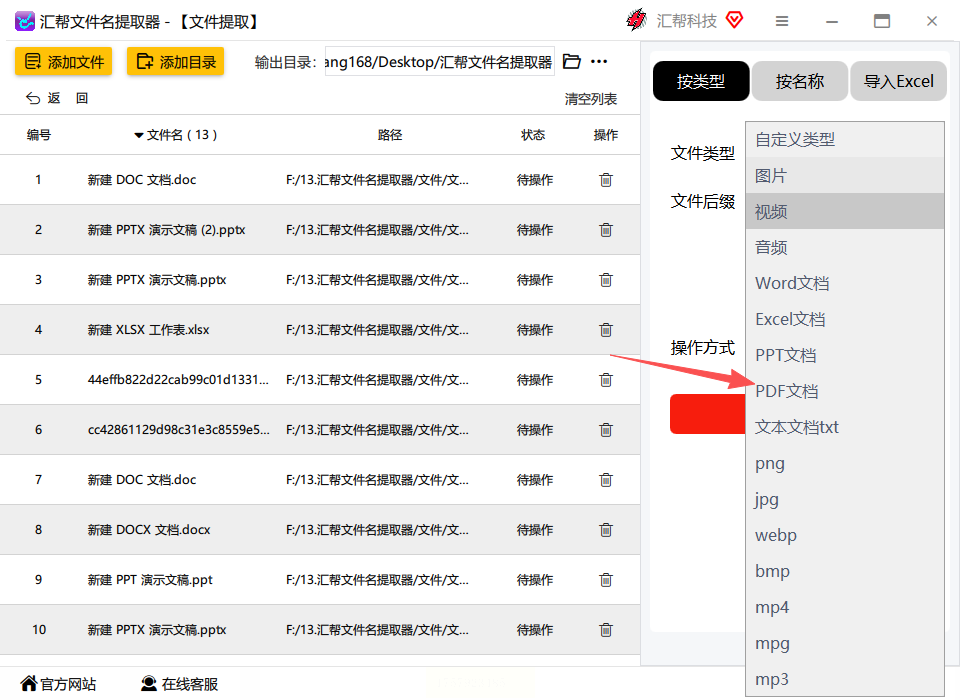Click the 添加文件 button

(64, 61)
